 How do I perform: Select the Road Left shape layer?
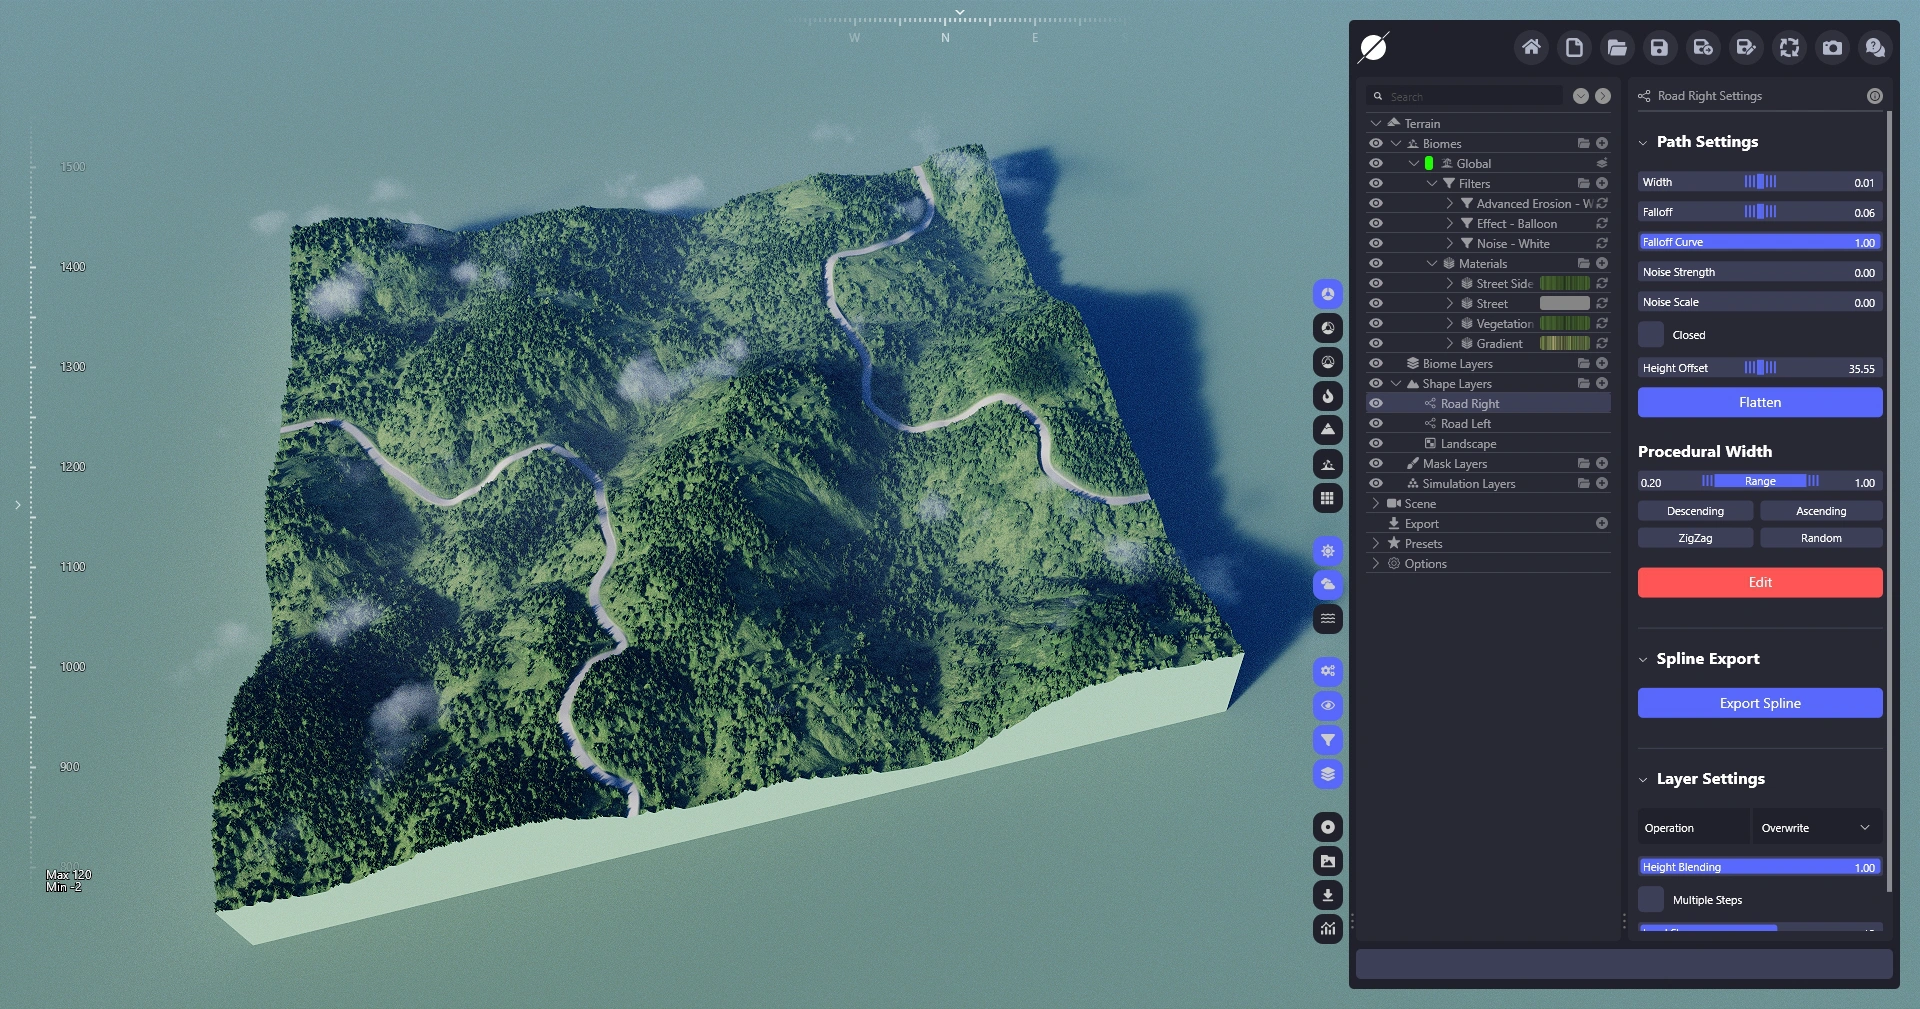point(1465,424)
